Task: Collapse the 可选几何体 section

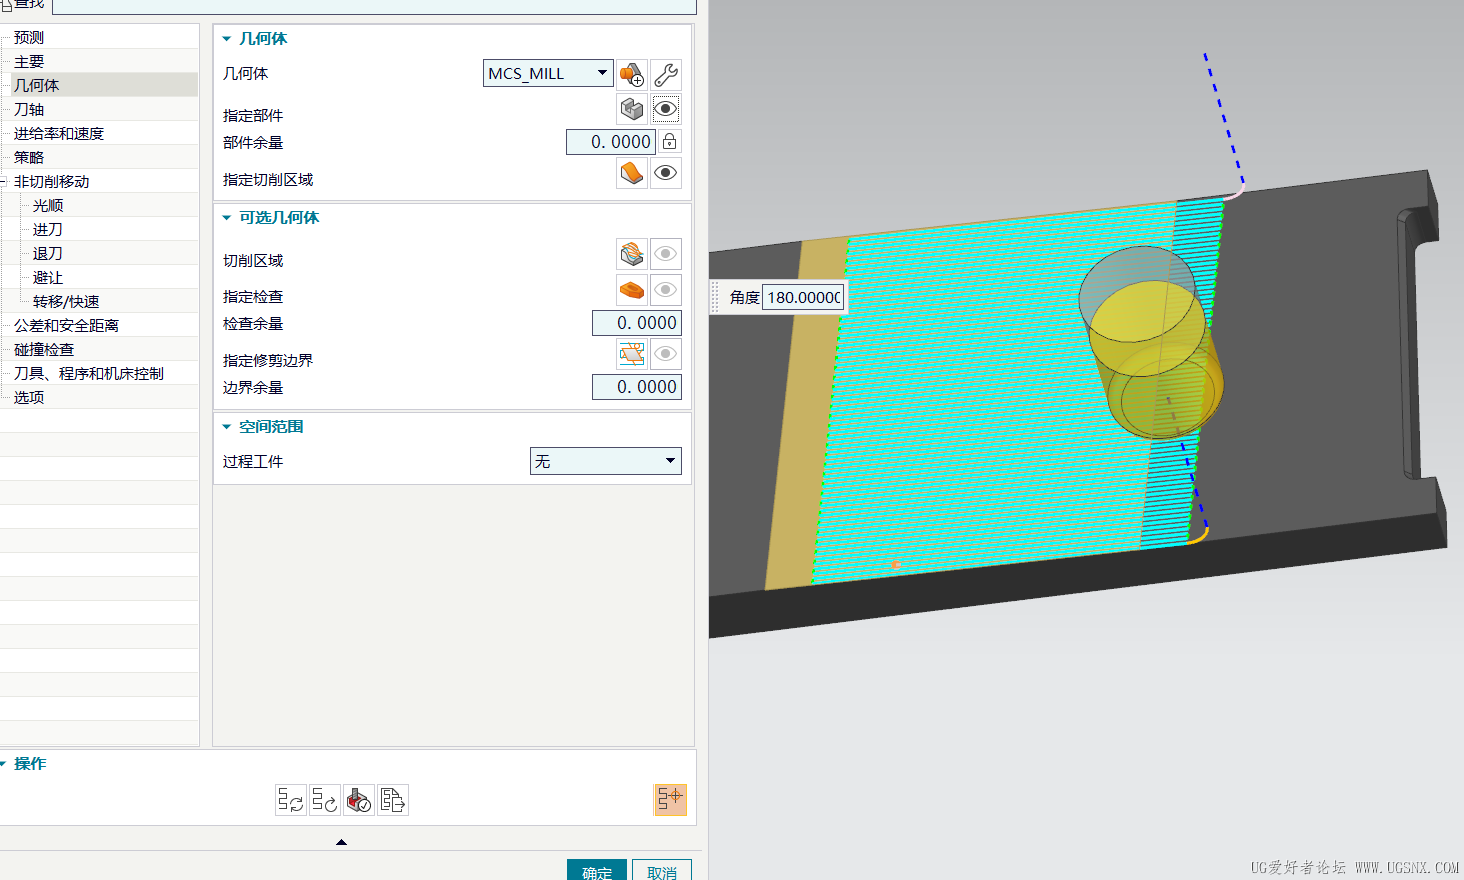Action: [227, 218]
